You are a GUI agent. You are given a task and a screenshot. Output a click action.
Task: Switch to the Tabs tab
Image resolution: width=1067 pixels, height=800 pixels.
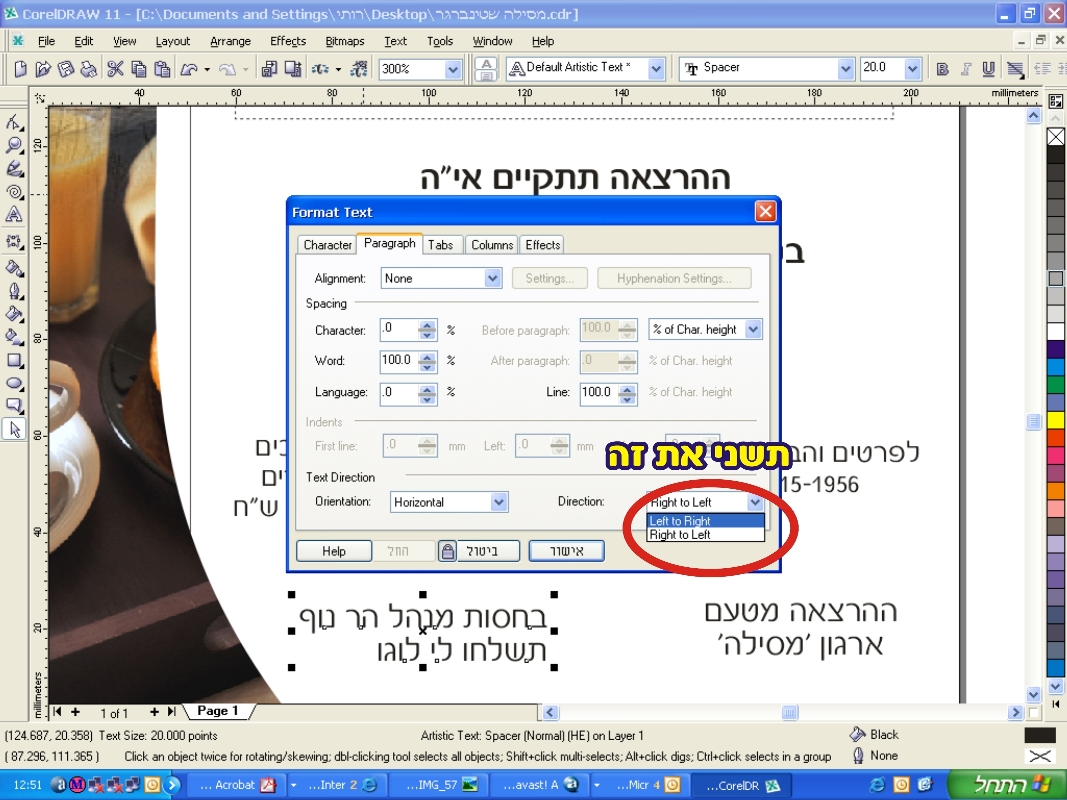440,245
